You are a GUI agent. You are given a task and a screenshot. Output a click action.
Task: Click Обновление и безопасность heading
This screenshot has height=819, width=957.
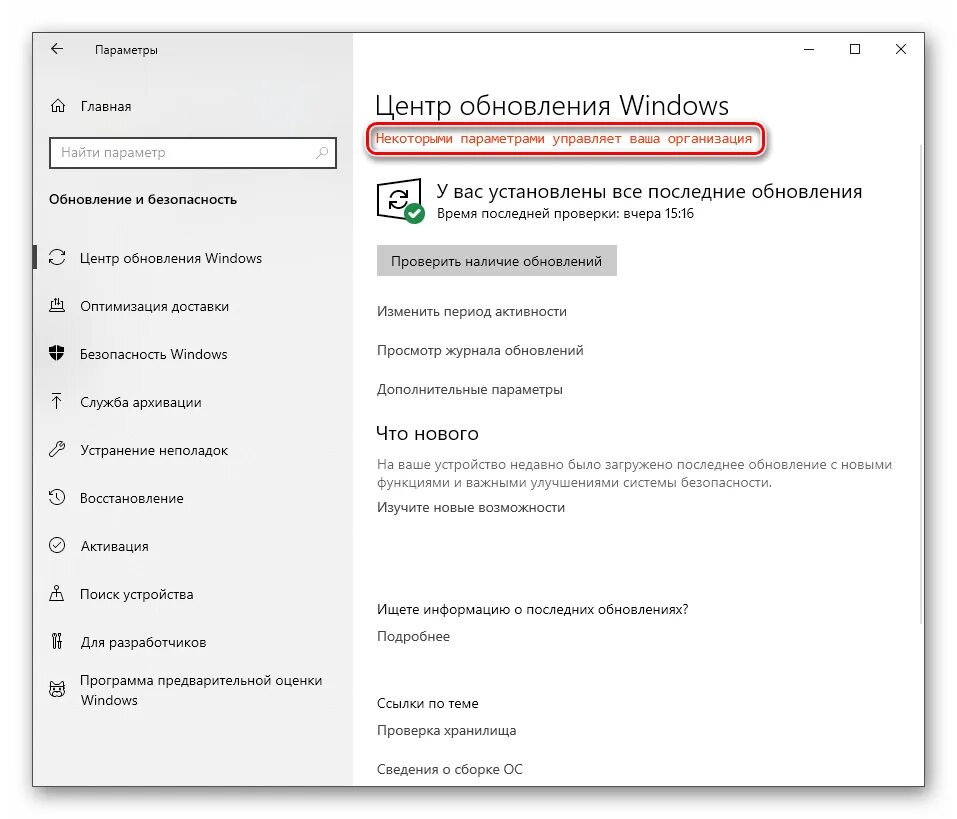[x=143, y=200]
